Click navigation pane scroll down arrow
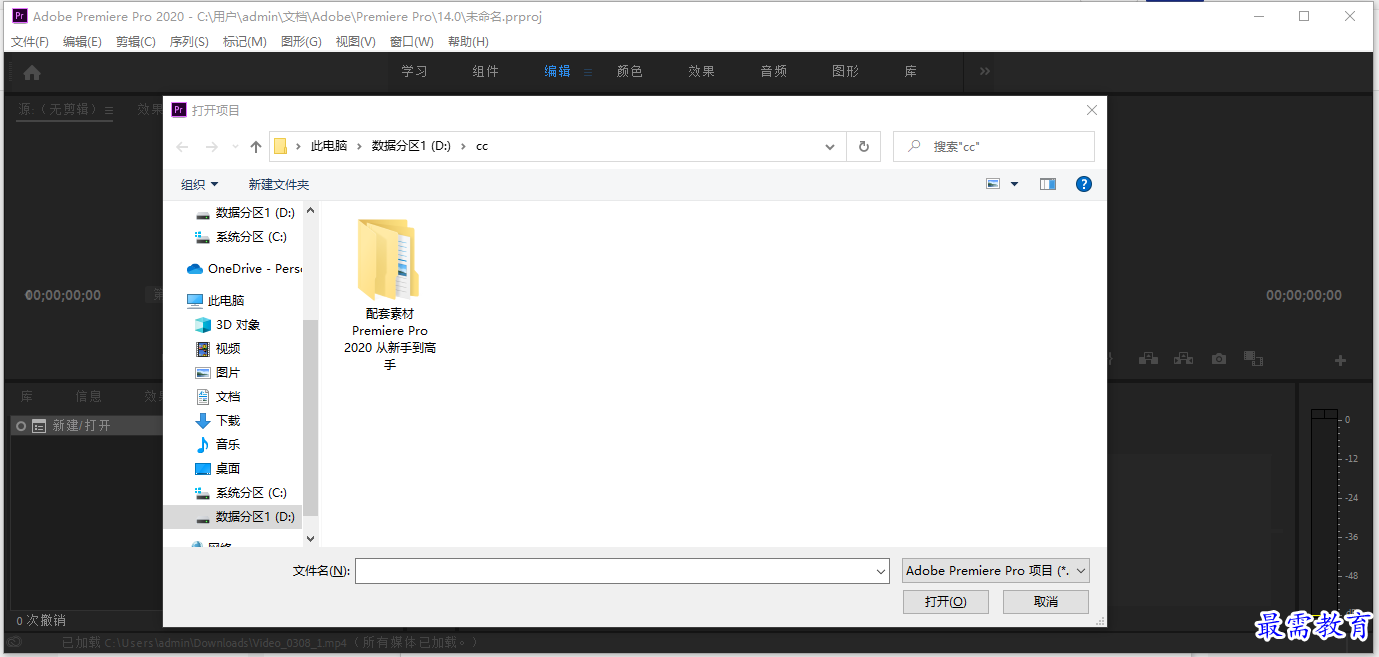 tap(310, 538)
